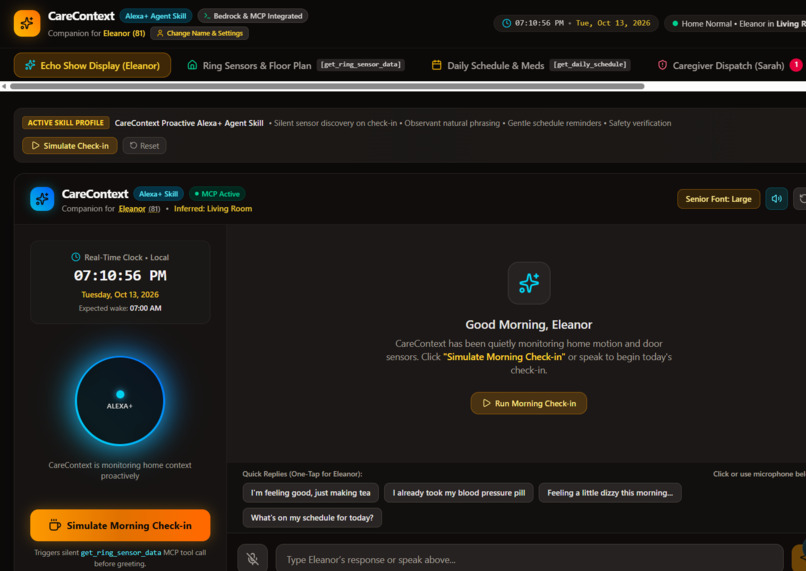Toggle the speaker sound icon
This screenshot has width=806, height=571.
click(776, 199)
